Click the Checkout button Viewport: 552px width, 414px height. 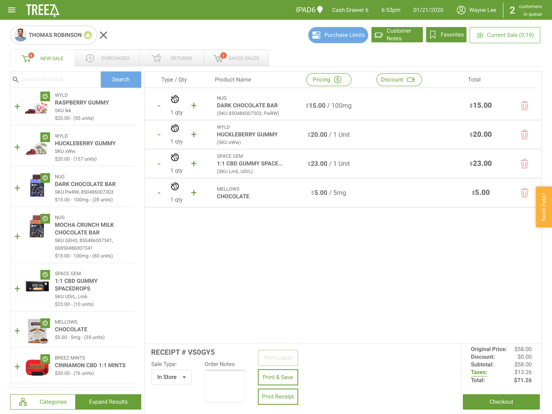501,402
